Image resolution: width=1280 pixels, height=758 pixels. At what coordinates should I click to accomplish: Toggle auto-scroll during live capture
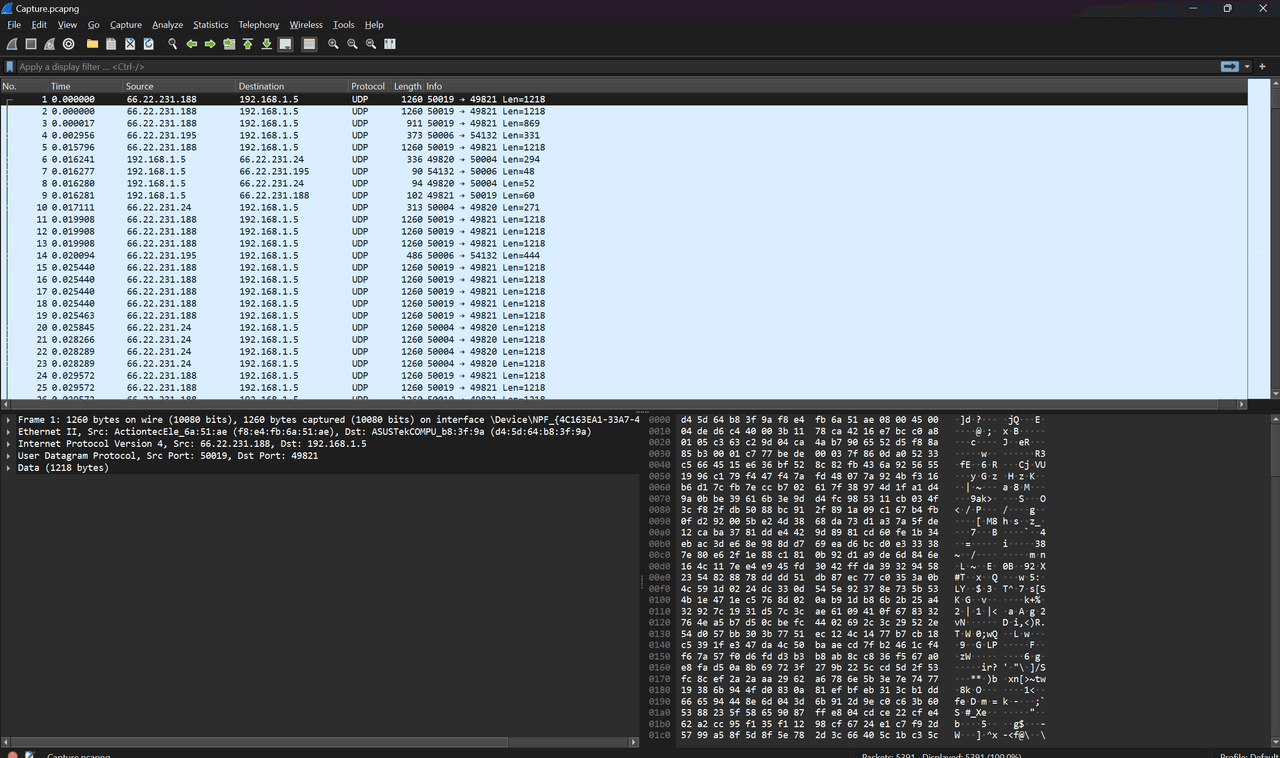tap(286, 44)
